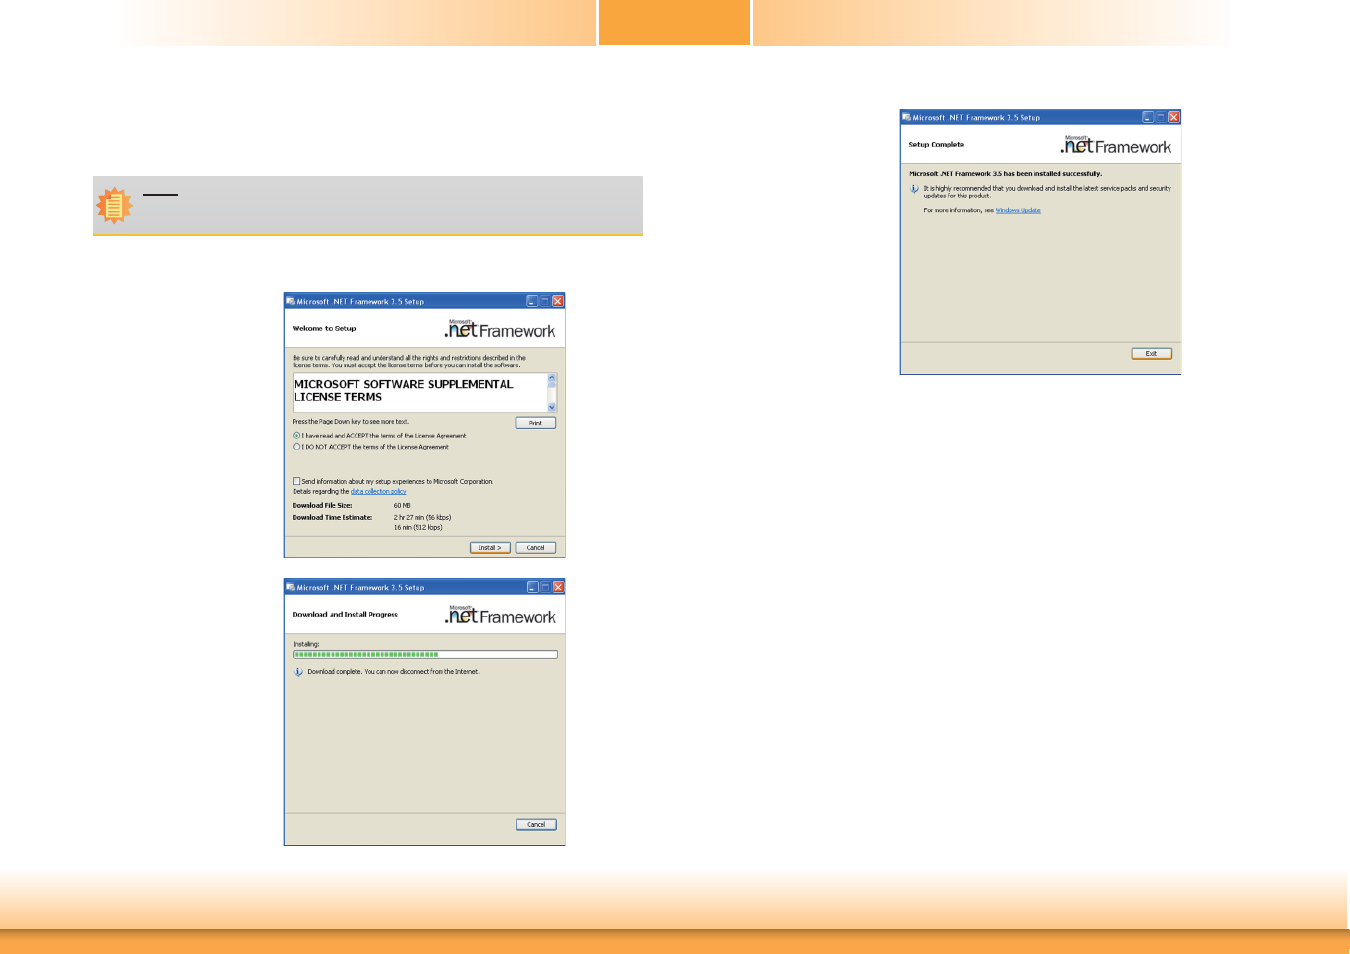The width and height of the screenshot is (1350, 954).
Task: Close the Download and Install Progress window
Action: coord(558,587)
